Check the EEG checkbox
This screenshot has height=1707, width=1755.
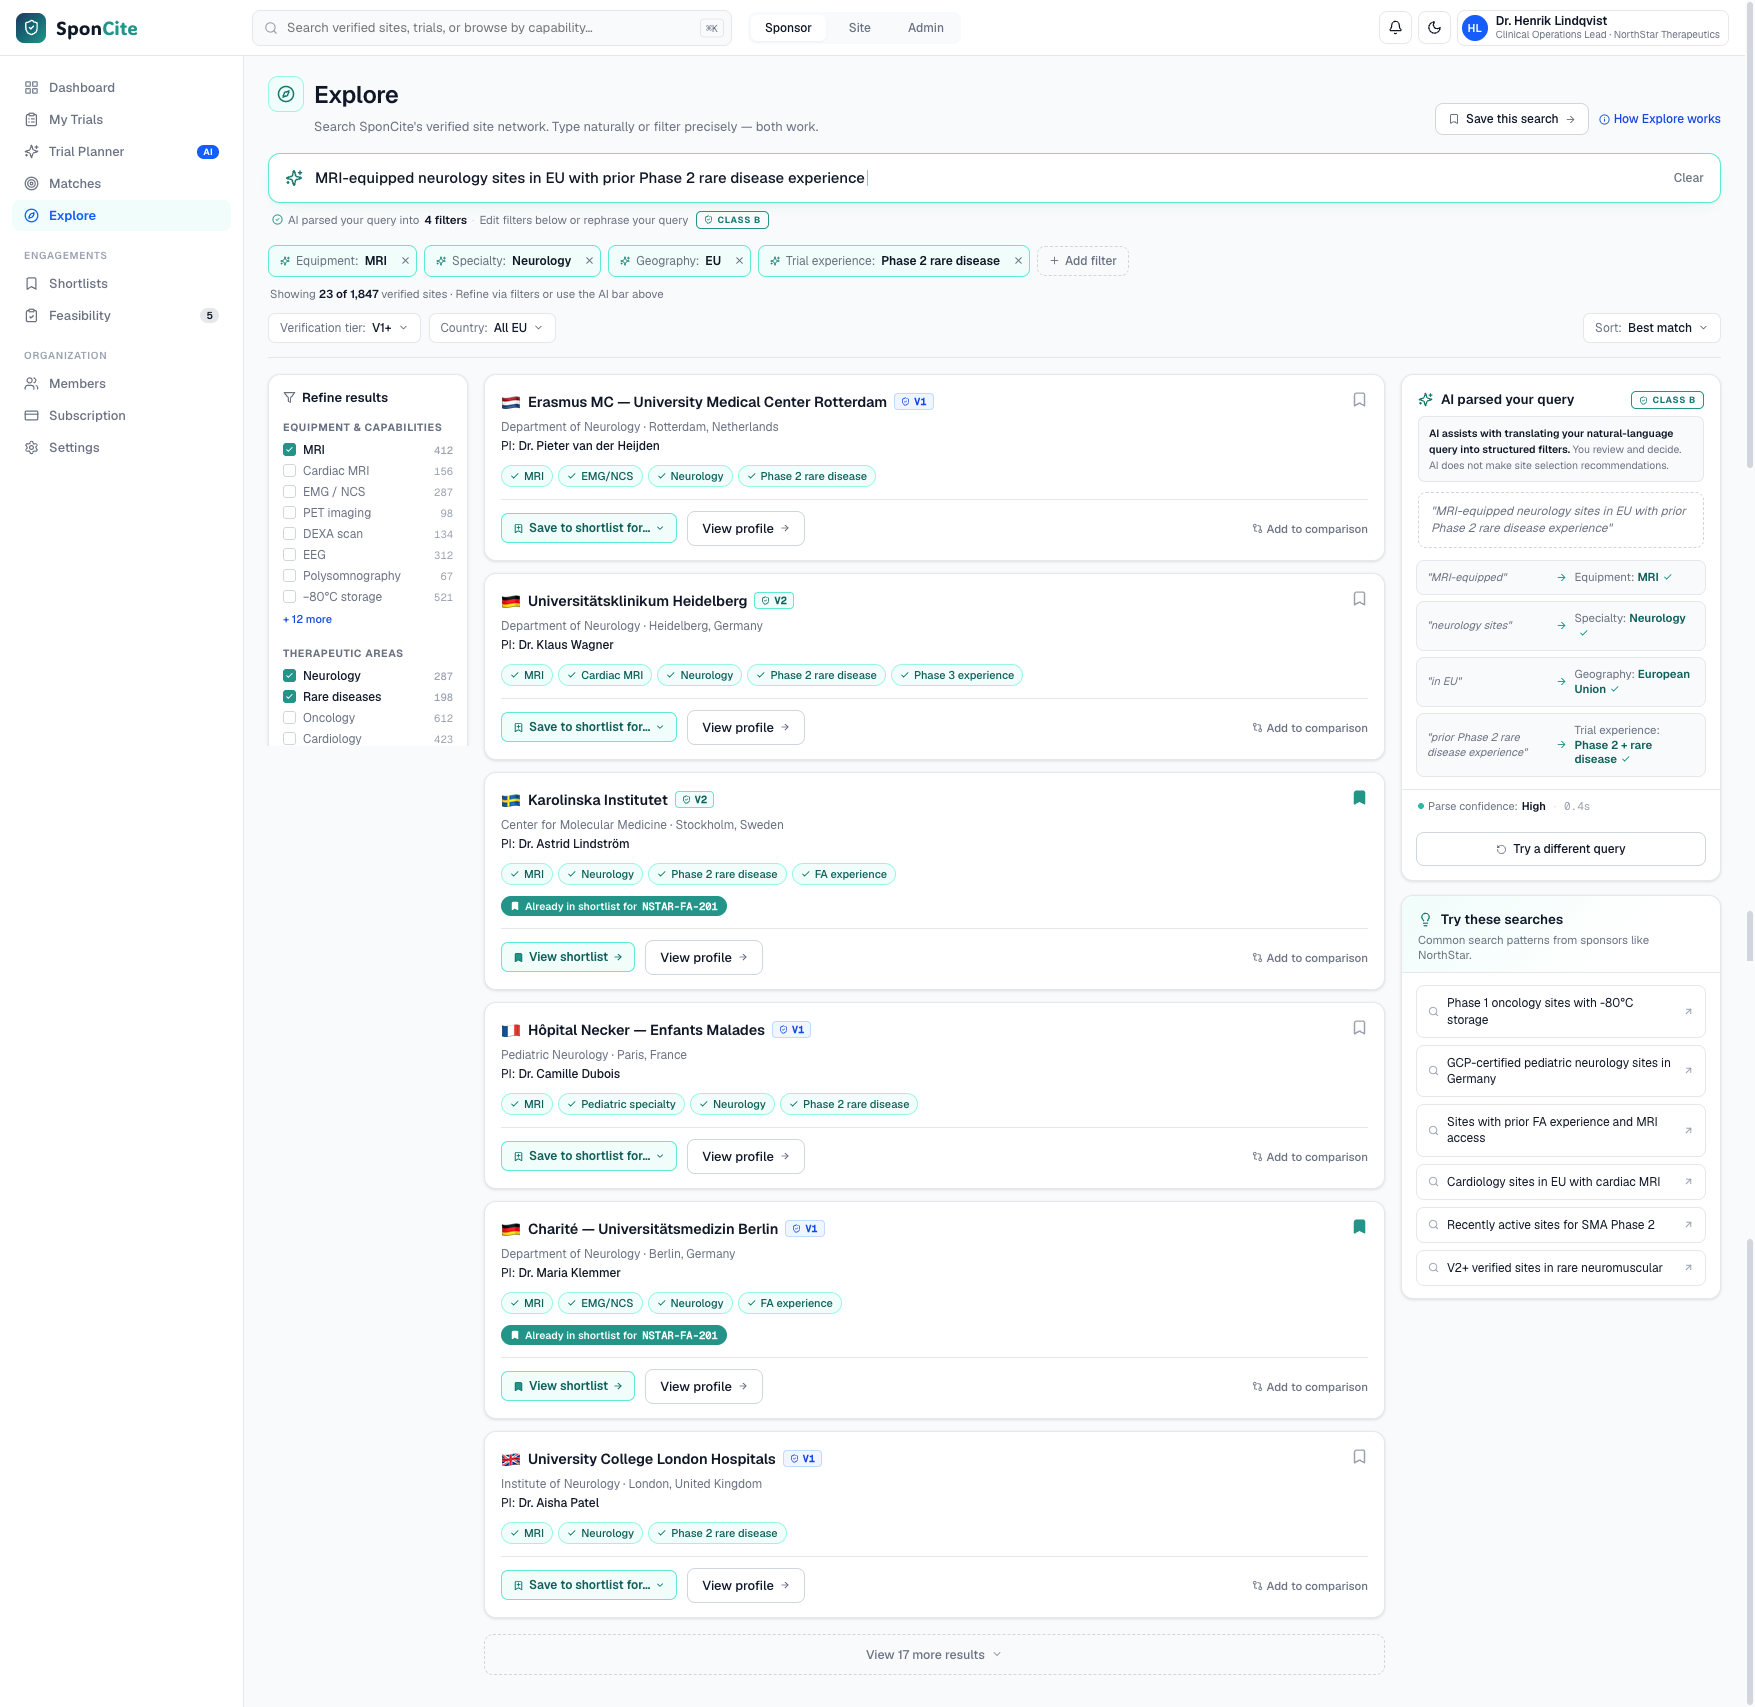click(x=289, y=555)
